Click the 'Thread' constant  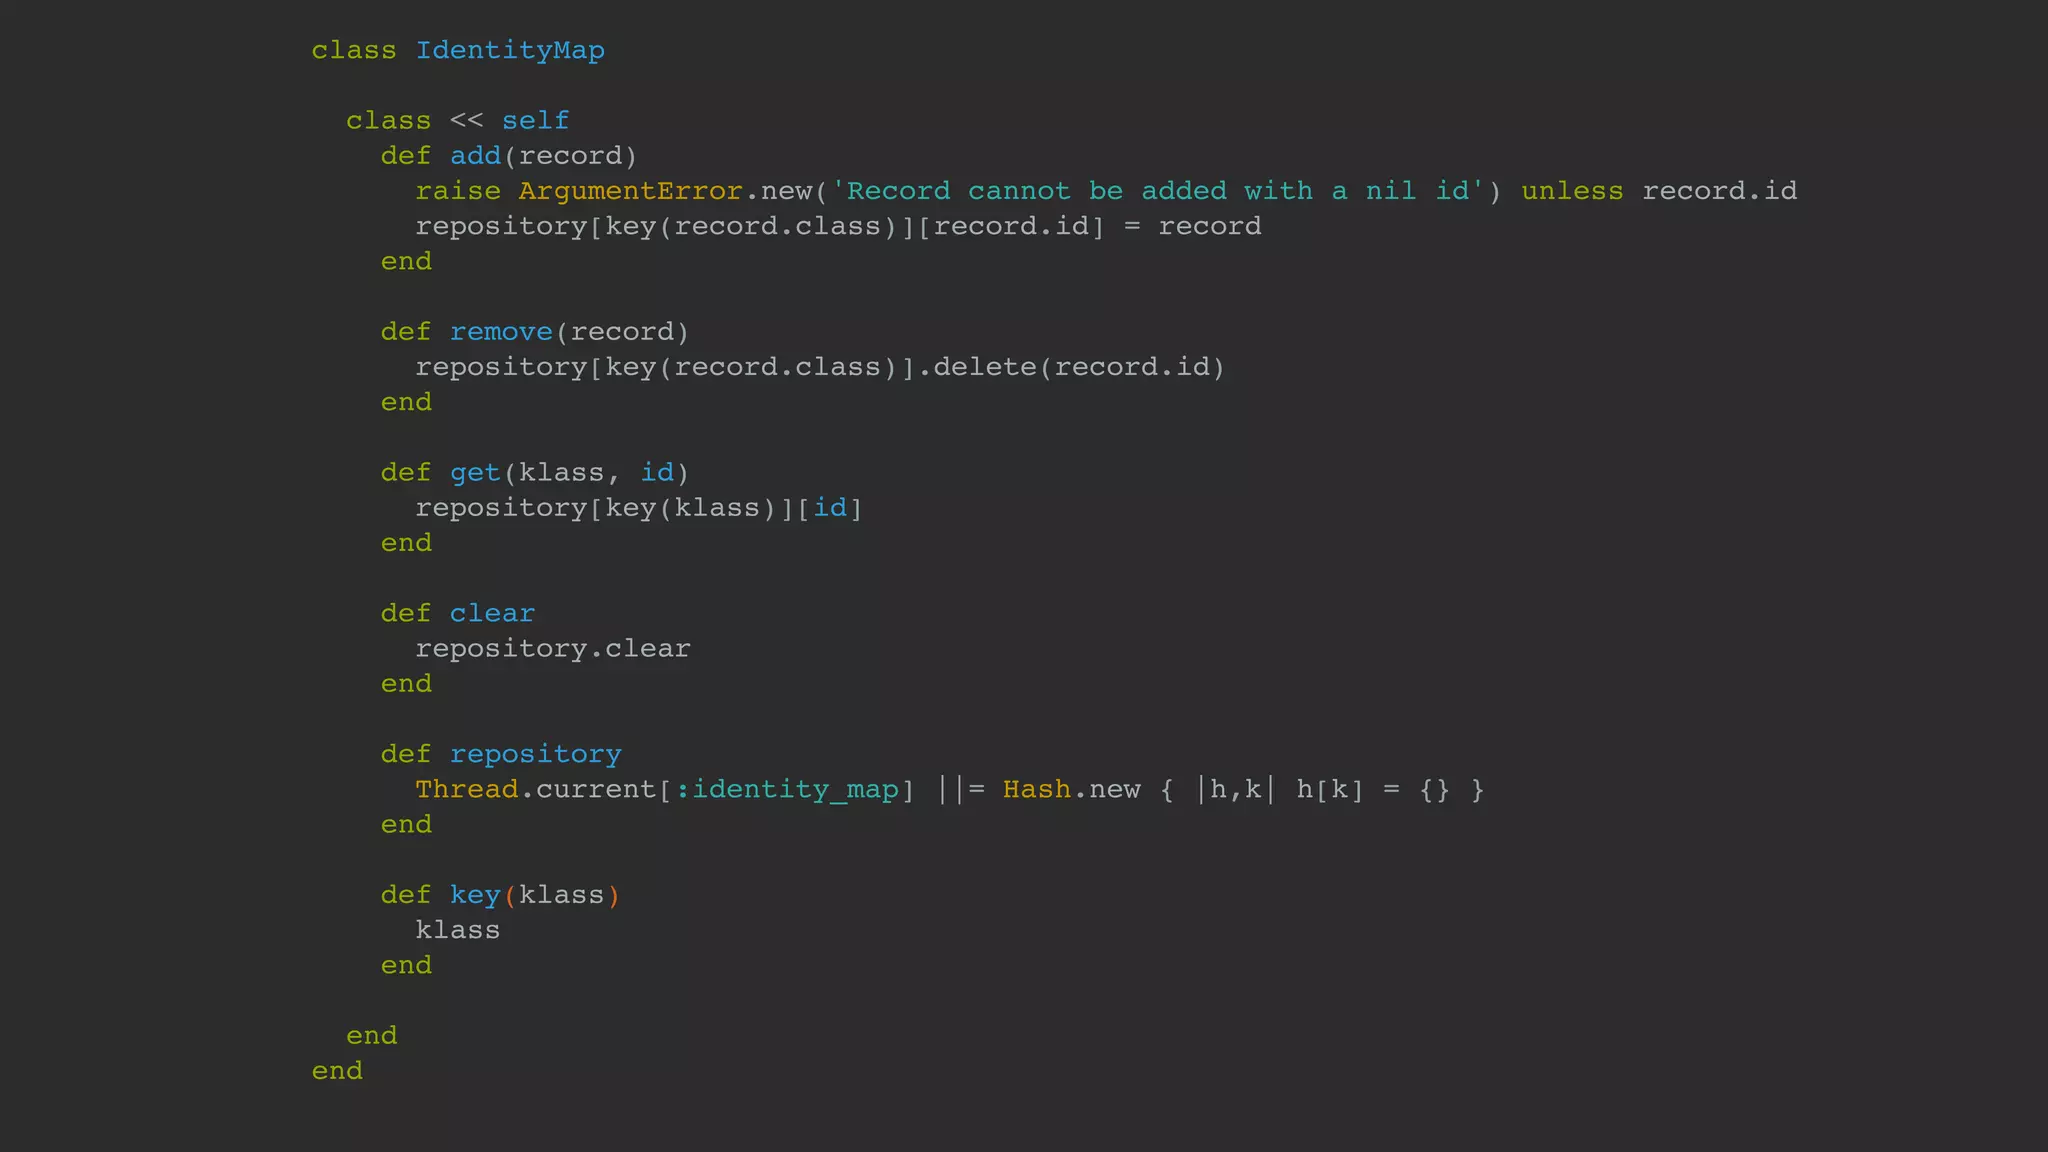pos(466,789)
